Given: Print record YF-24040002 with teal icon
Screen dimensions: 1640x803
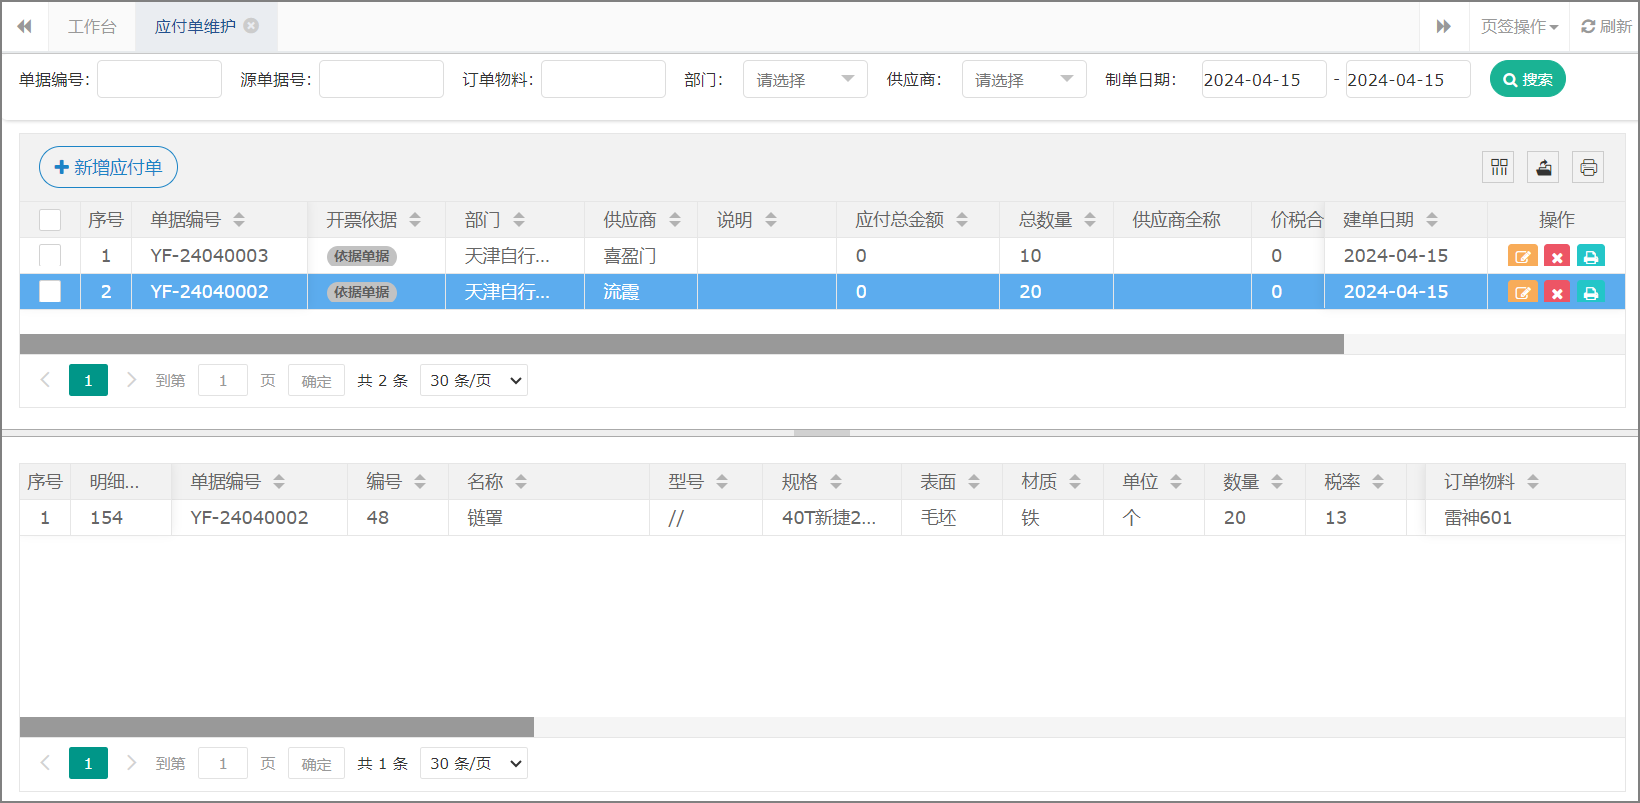Looking at the screenshot, I should (x=1590, y=292).
